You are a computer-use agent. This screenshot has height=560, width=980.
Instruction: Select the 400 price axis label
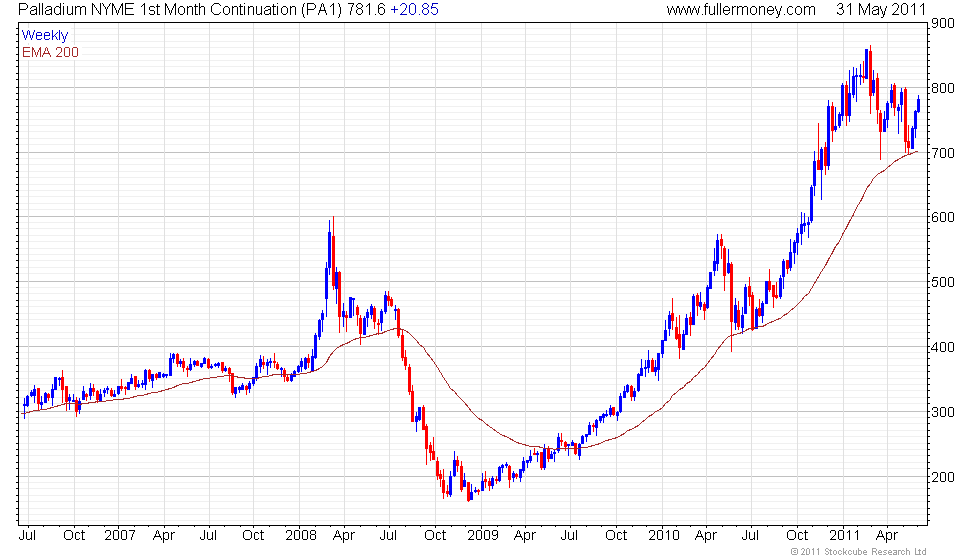[x=942, y=348]
